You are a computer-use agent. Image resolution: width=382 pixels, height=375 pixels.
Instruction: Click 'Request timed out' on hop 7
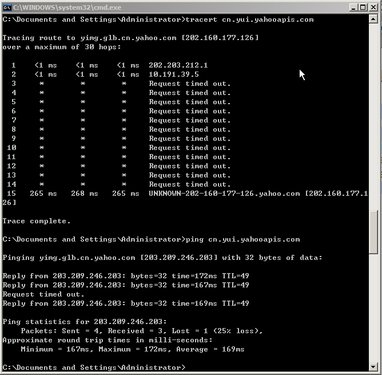click(x=190, y=120)
